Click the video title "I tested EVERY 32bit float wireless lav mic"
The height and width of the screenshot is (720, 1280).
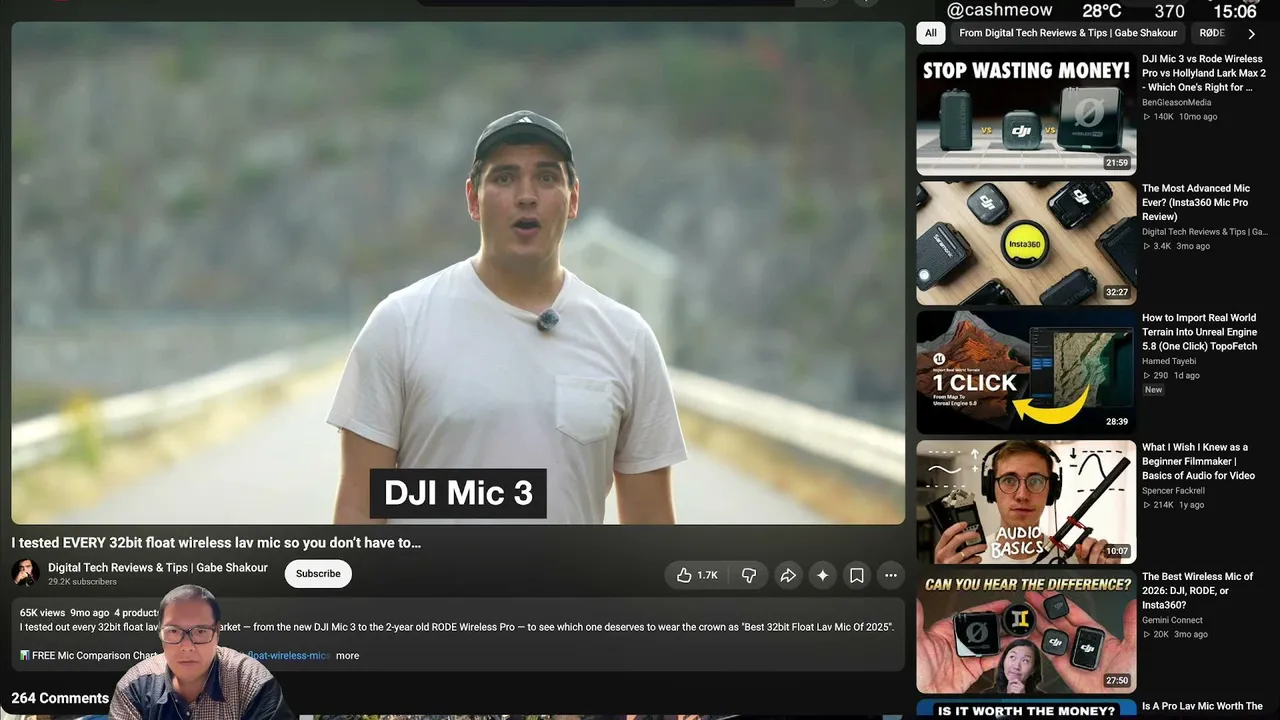[x=216, y=543]
